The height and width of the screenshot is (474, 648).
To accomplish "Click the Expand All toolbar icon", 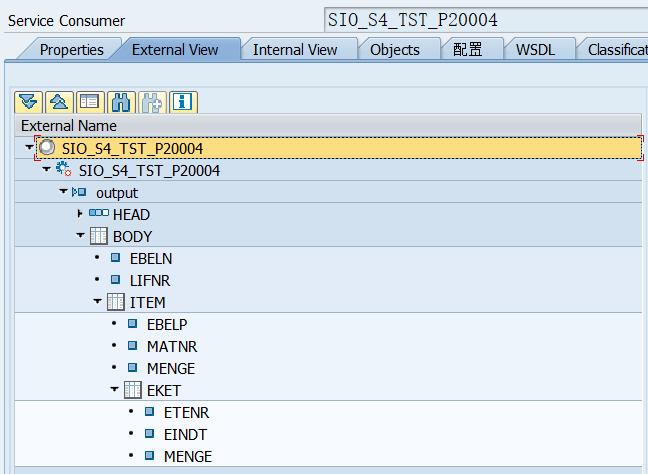I will [x=29, y=102].
